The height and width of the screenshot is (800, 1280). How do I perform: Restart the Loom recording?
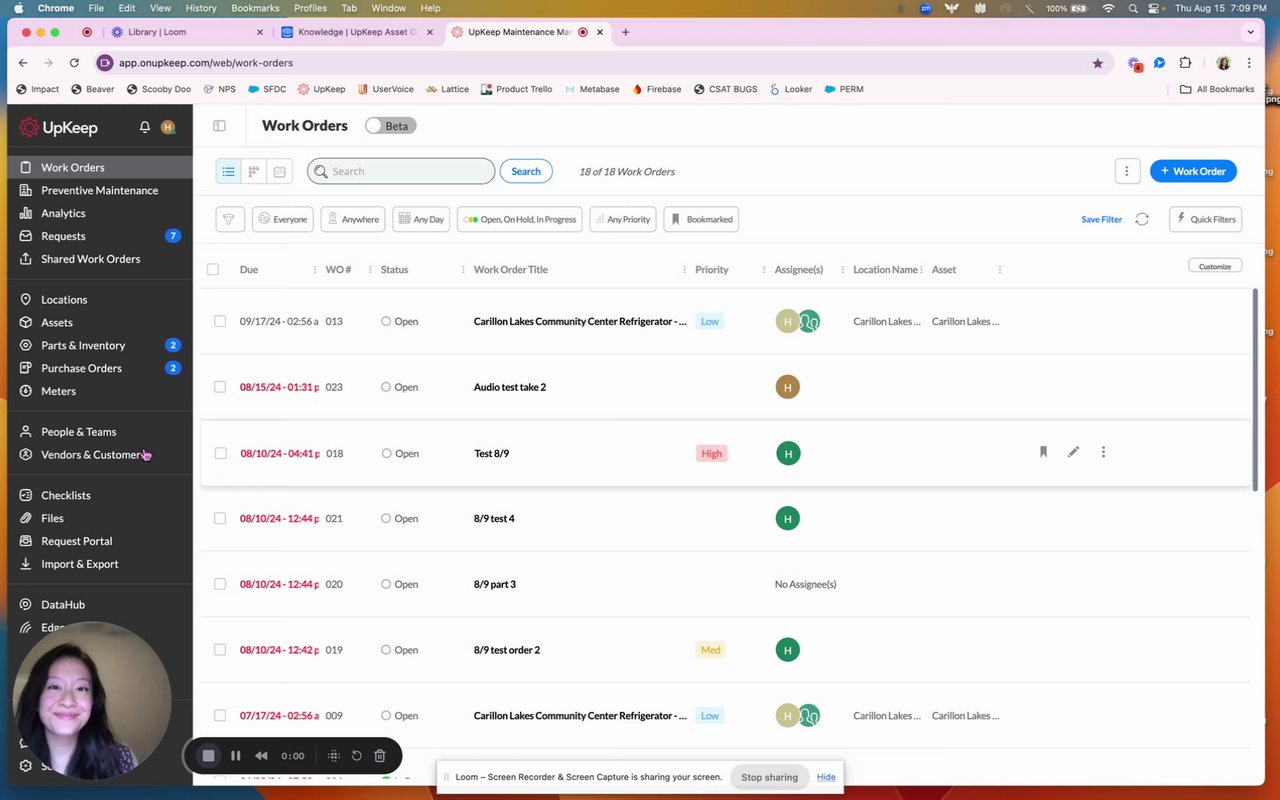356,756
